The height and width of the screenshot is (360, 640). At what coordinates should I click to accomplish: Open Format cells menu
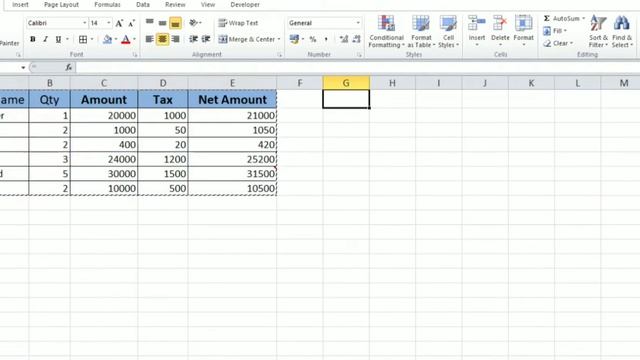(x=524, y=32)
